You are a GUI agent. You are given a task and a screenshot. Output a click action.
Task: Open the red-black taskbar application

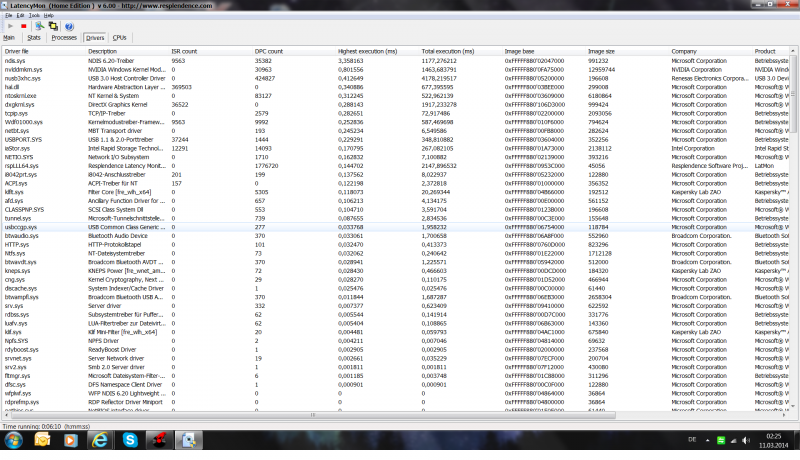pyautogui.click(x=159, y=440)
